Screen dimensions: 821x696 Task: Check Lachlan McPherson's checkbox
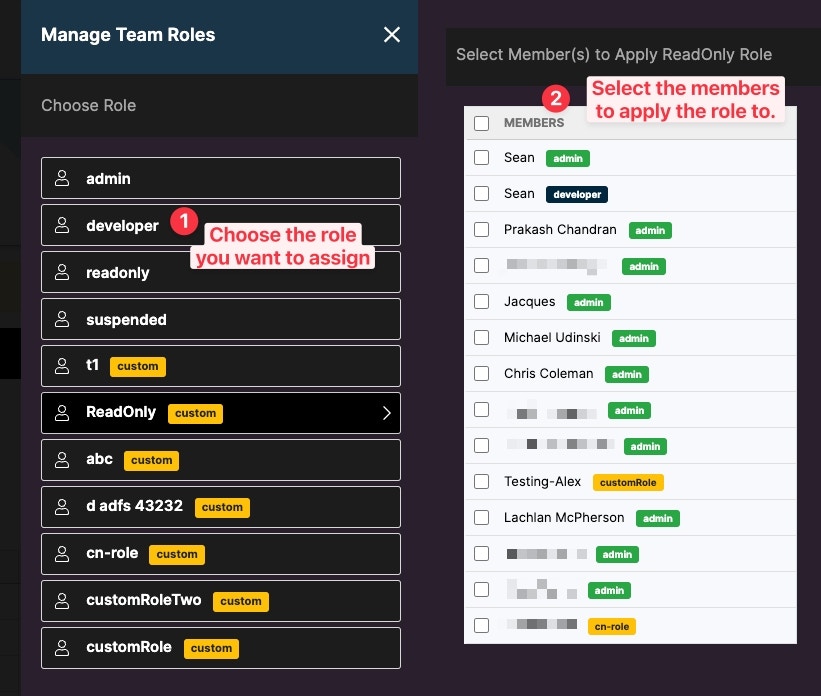click(481, 517)
